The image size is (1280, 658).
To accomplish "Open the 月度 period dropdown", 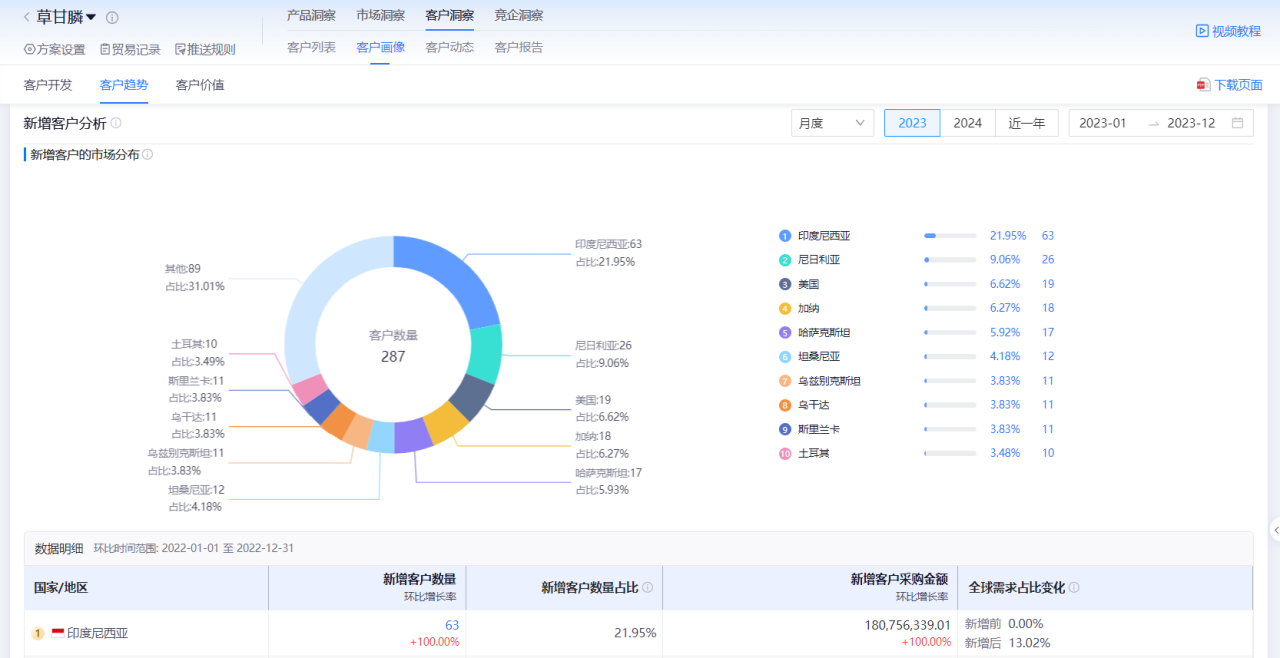I will point(832,123).
